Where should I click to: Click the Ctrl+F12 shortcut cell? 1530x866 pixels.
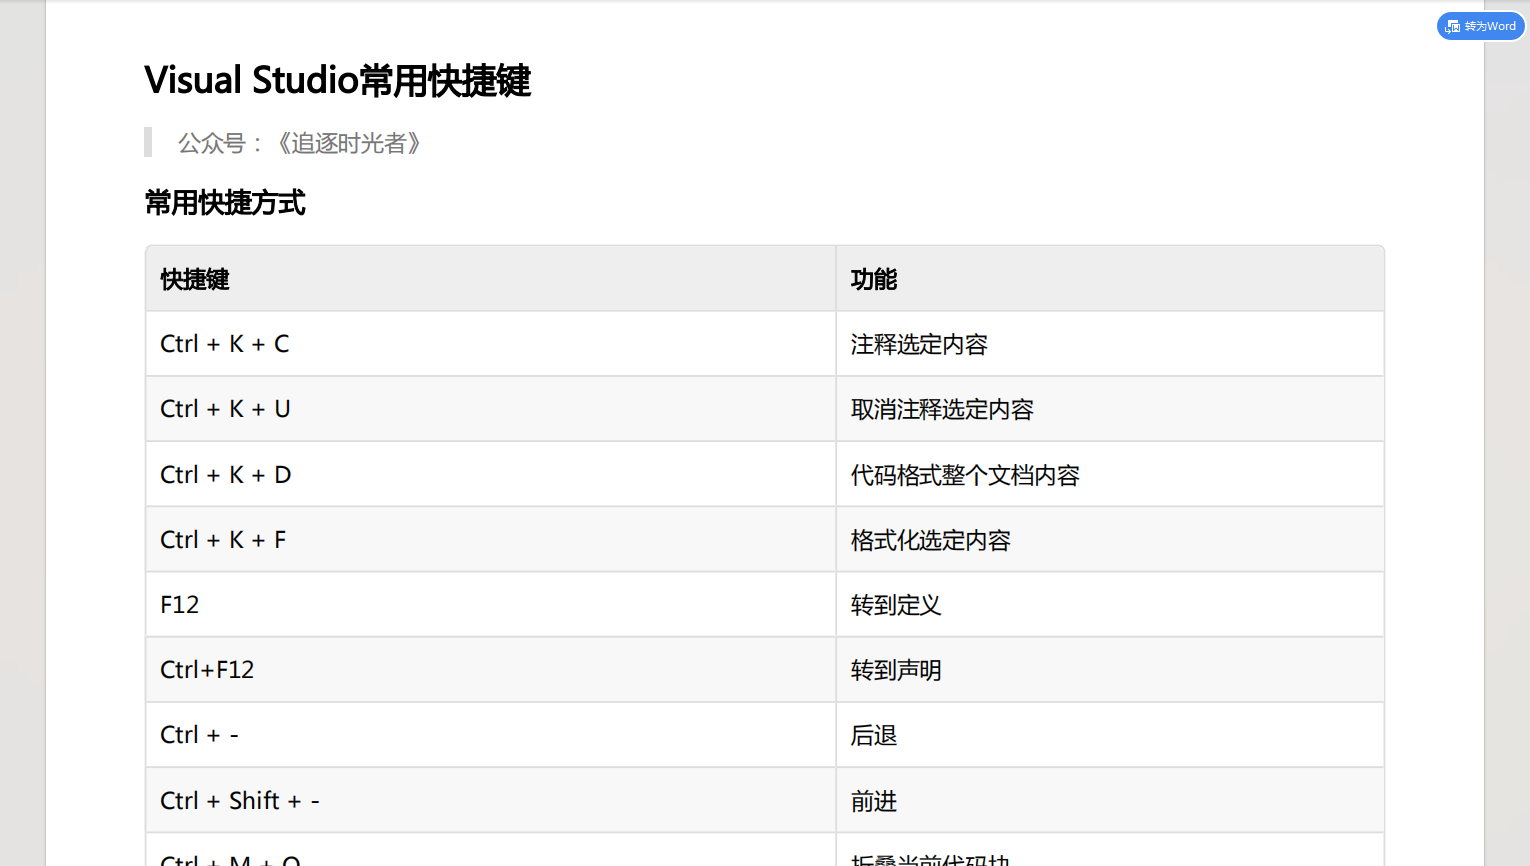click(x=491, y=670)
